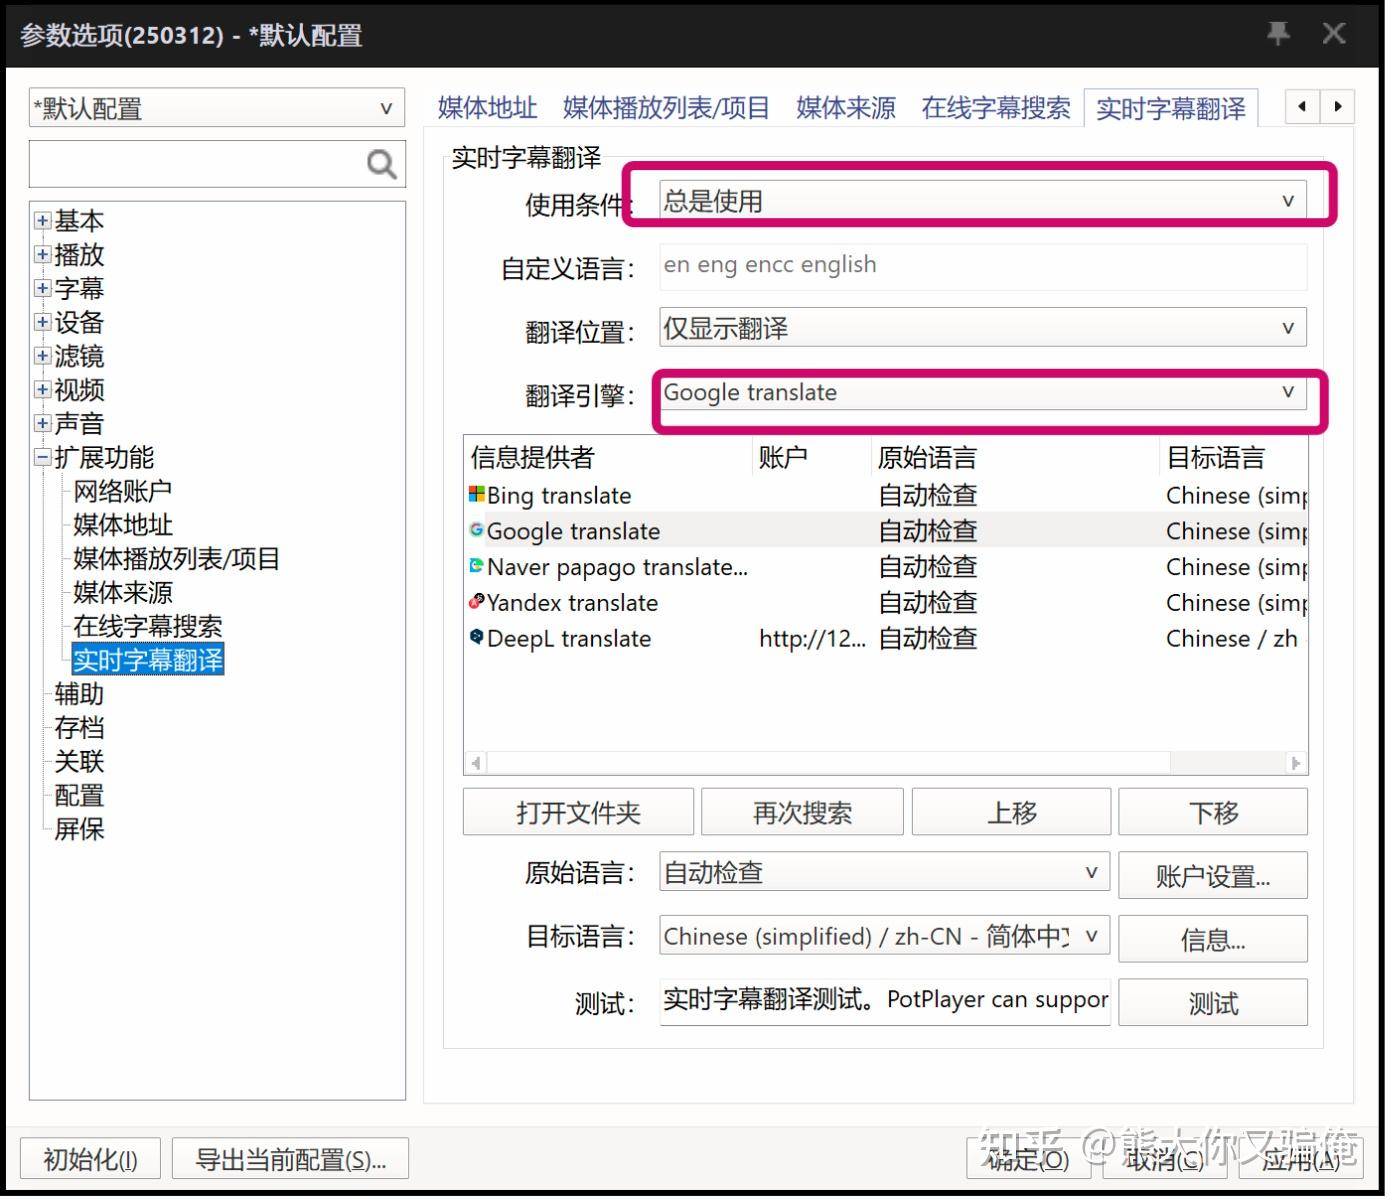Screen dimensions: 1393x1204
Task: Open the *默认配置 profile dropdown
Action: click(x=218, y=109)
